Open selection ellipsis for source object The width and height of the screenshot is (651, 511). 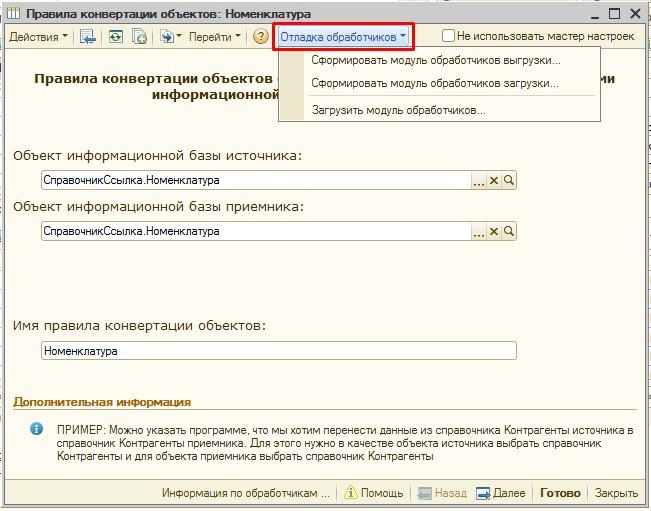(x=479, y=181)
